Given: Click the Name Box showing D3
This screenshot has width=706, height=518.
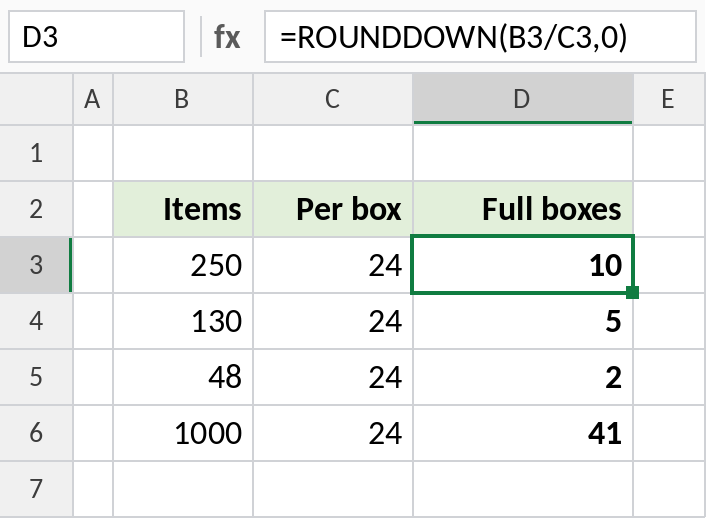Looking at the screenshot, I should pyautogui.click(x=96, y=36).
